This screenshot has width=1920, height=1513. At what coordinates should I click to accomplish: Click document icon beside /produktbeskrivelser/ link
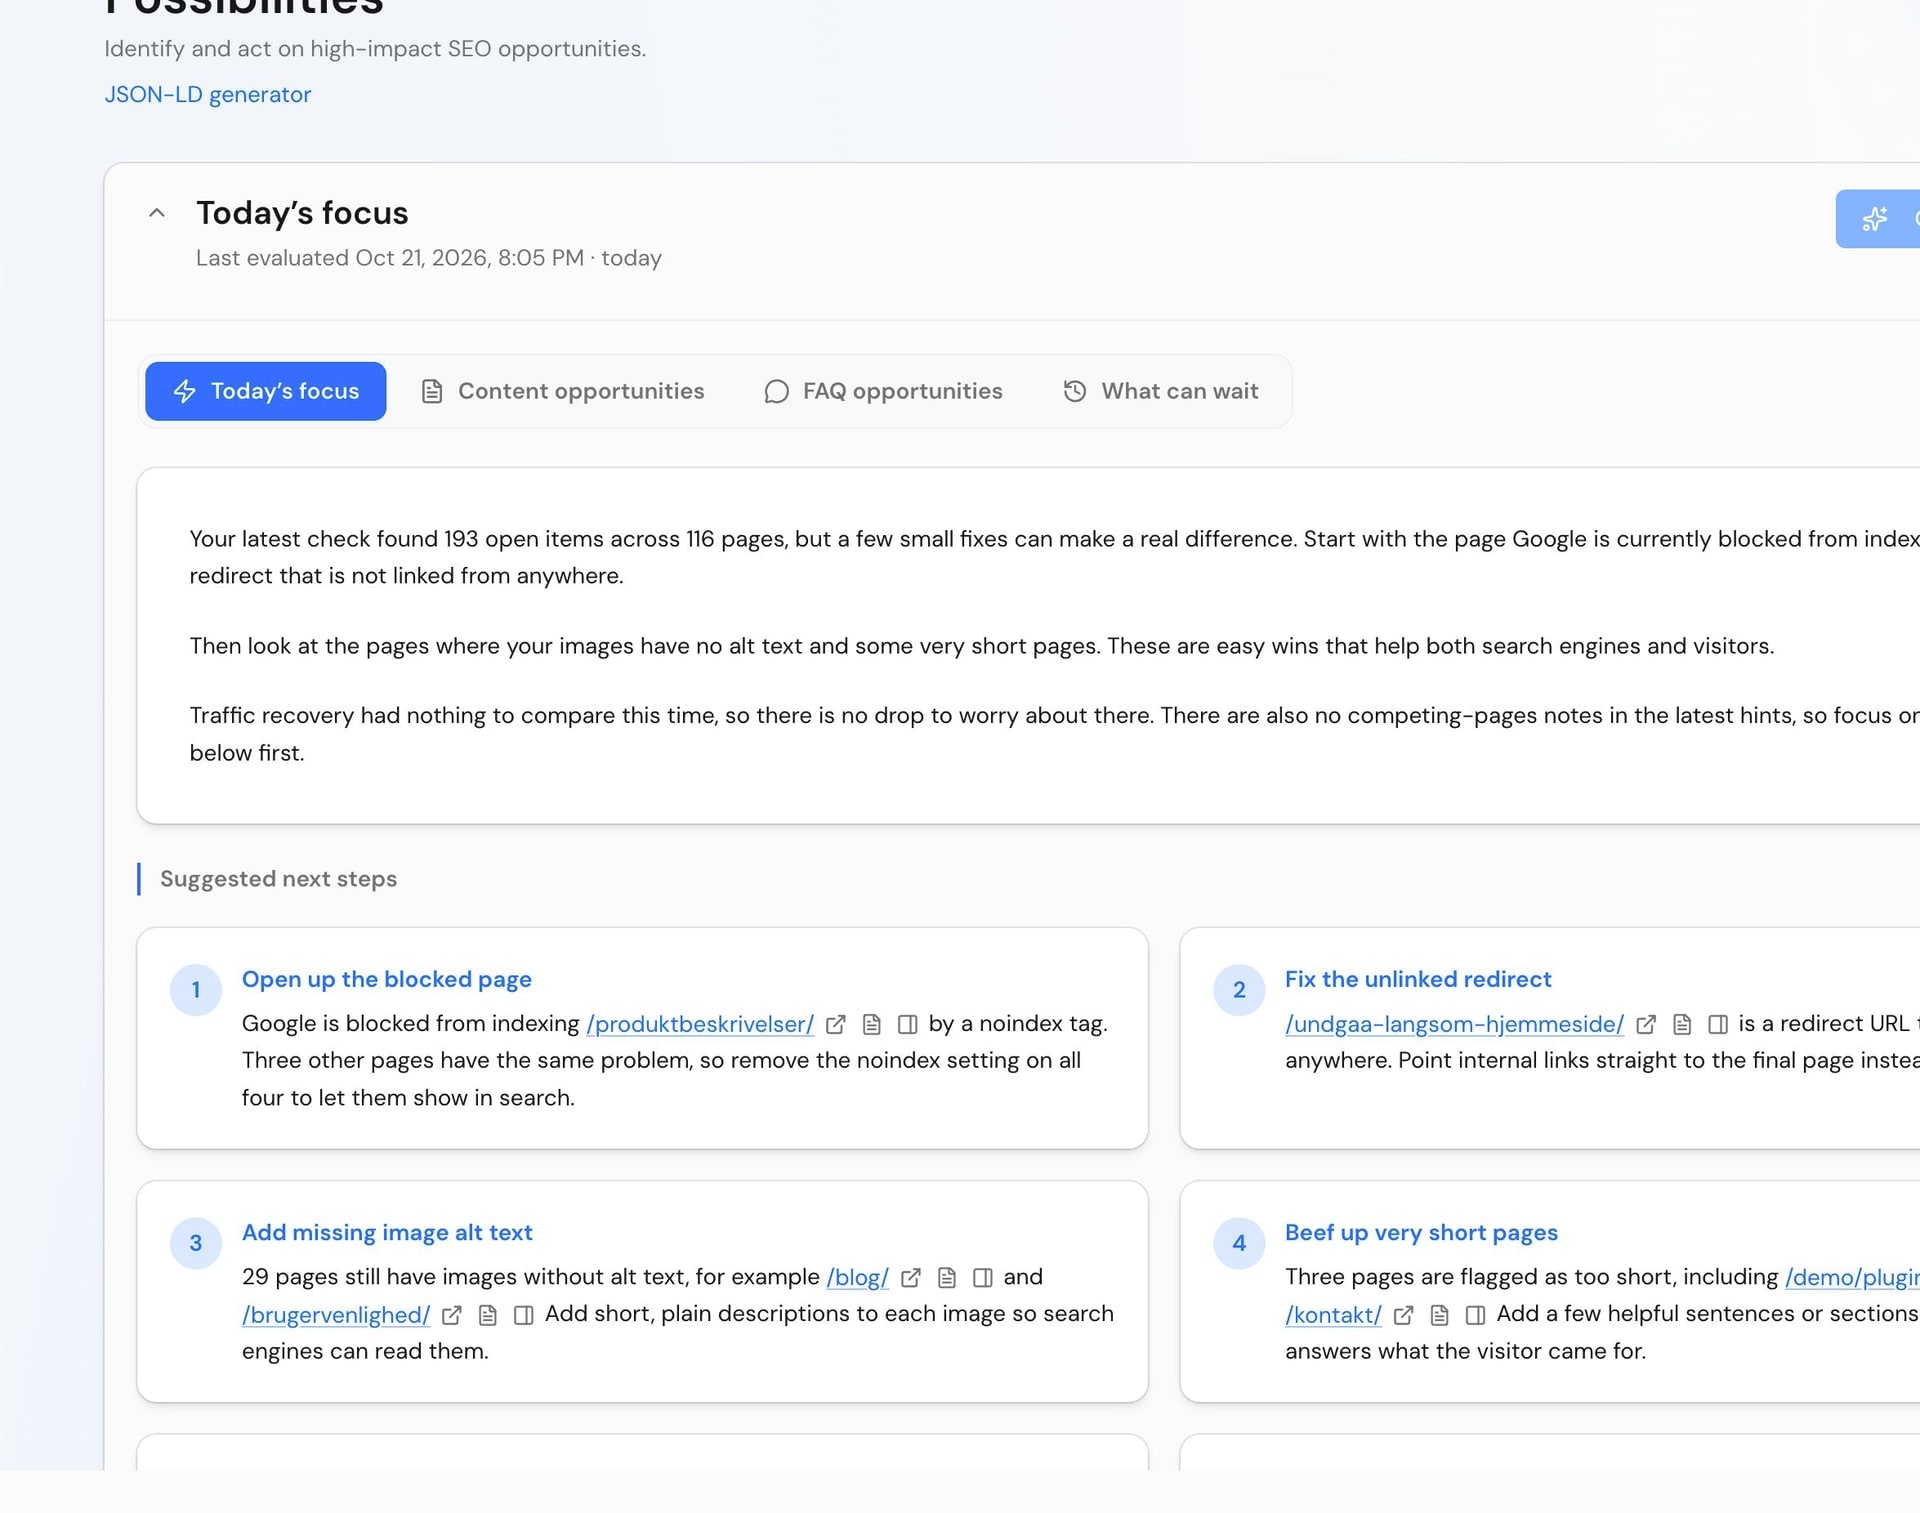(x=872, y=1024)
